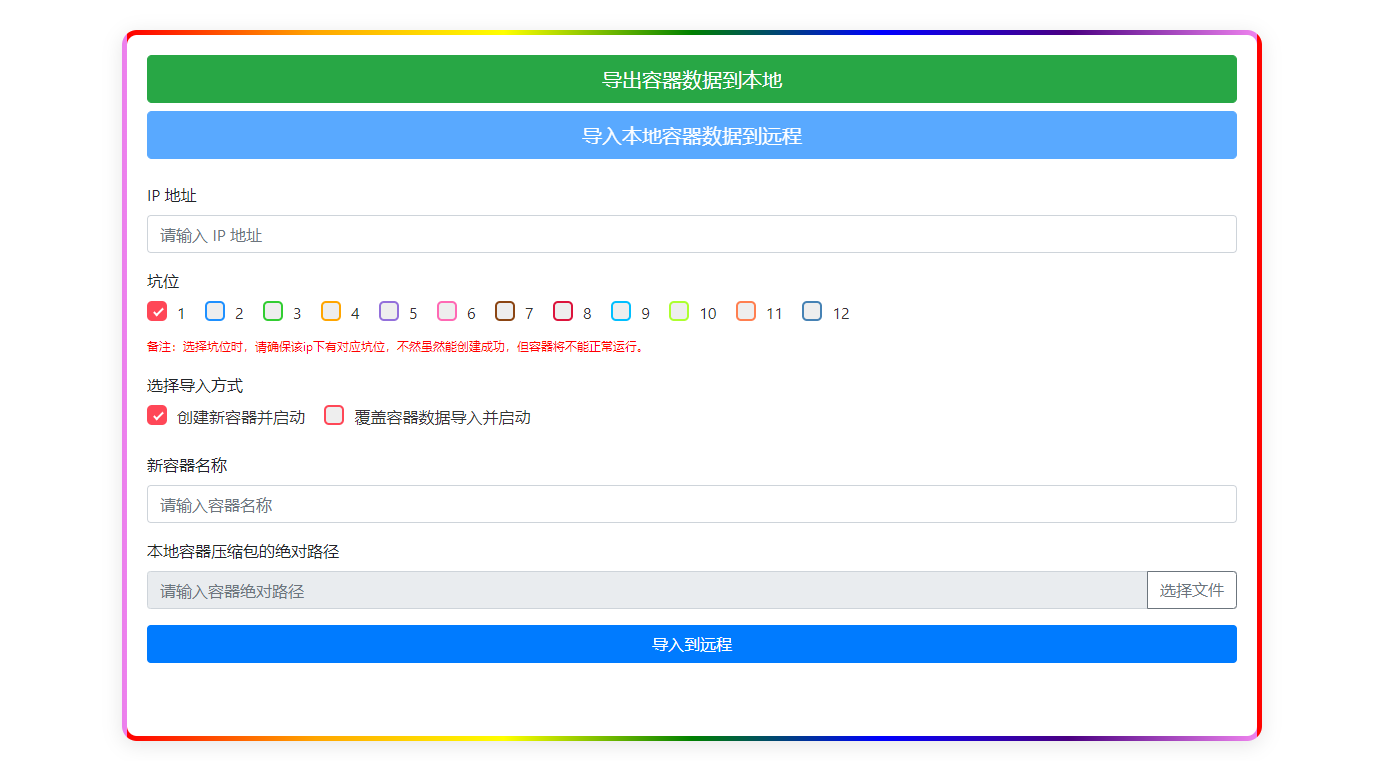The width and height of the screenshot is (1384, 761).
Task: Check the lime green slot 10 checkbox
Action: coord(679,311)
